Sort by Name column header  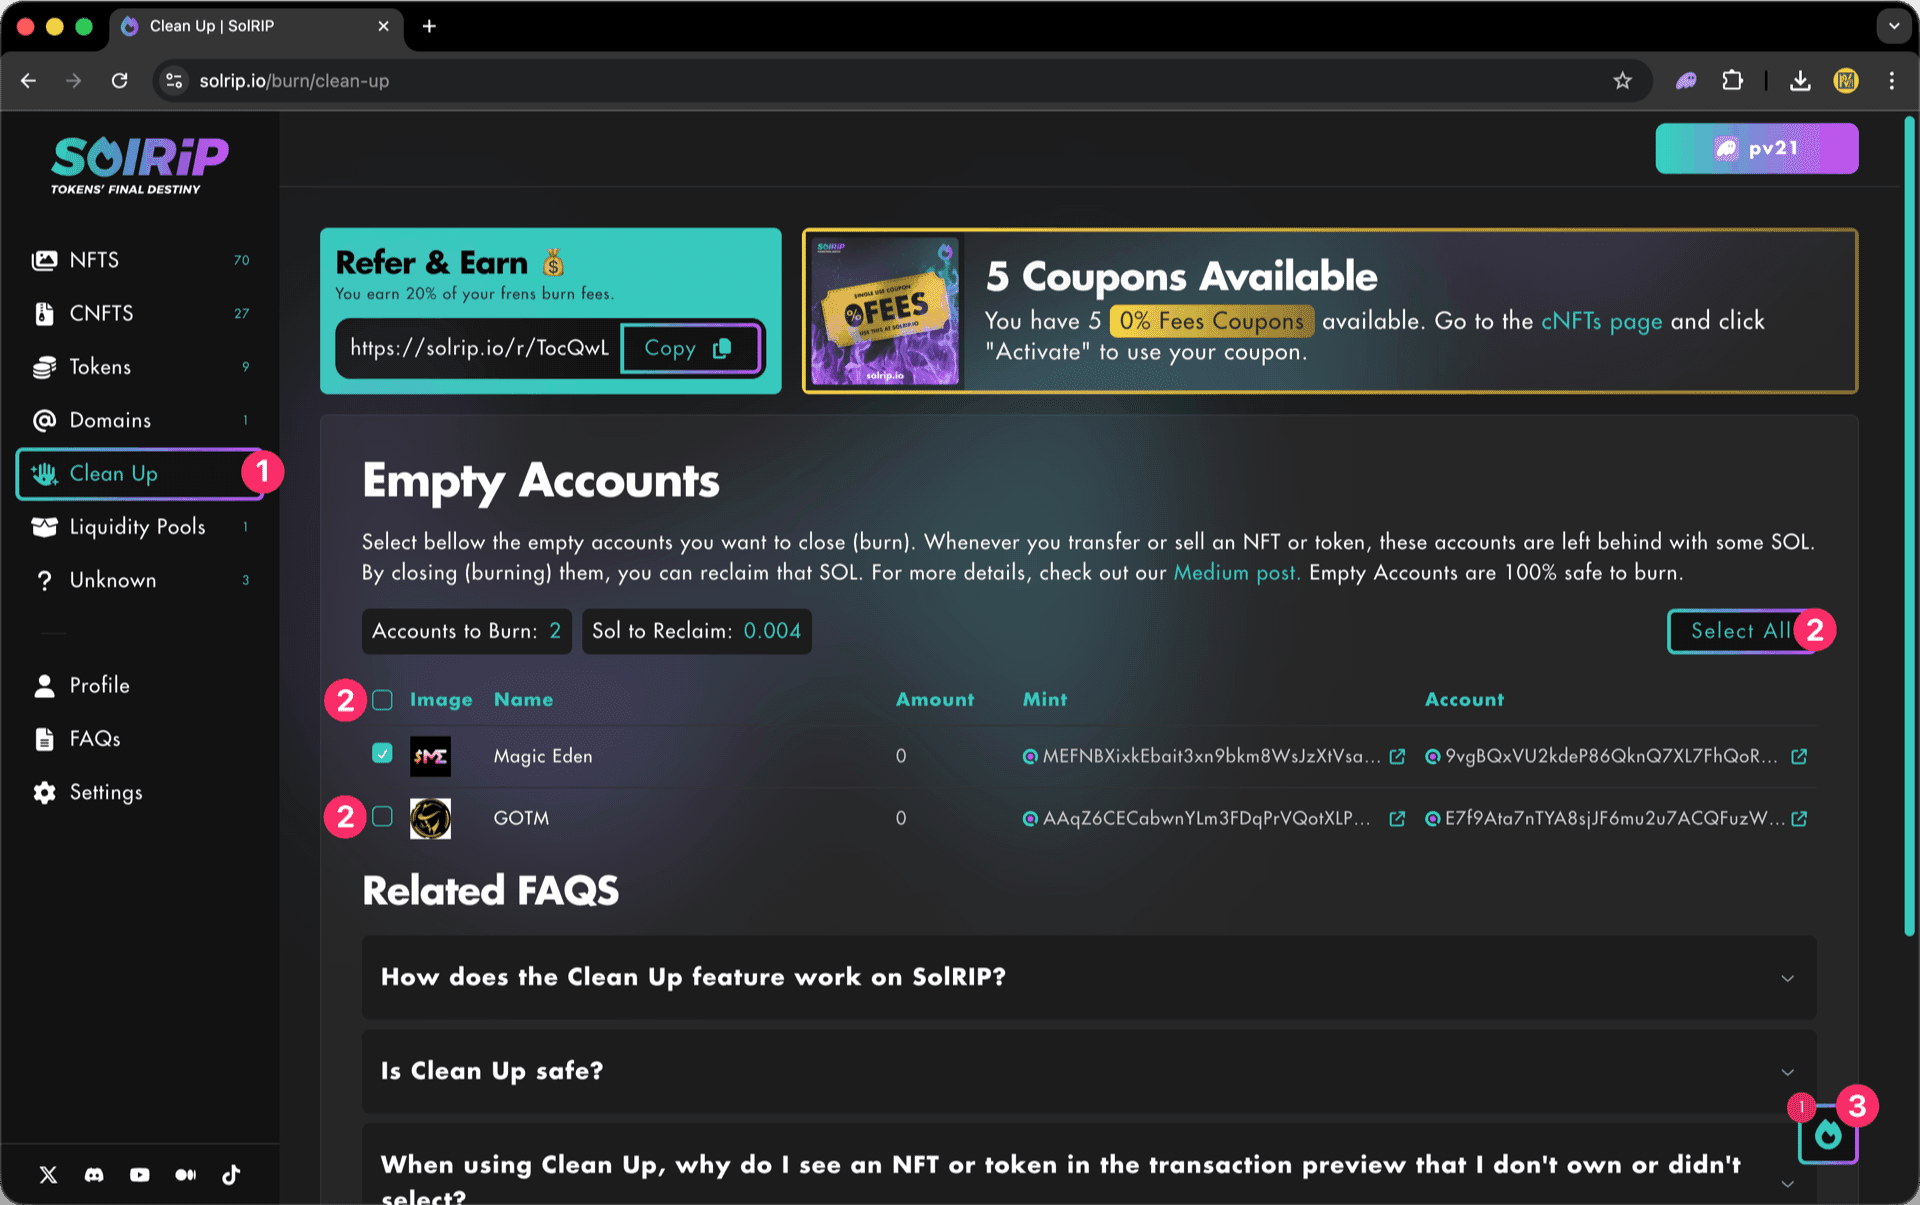(x=523, y=700)
